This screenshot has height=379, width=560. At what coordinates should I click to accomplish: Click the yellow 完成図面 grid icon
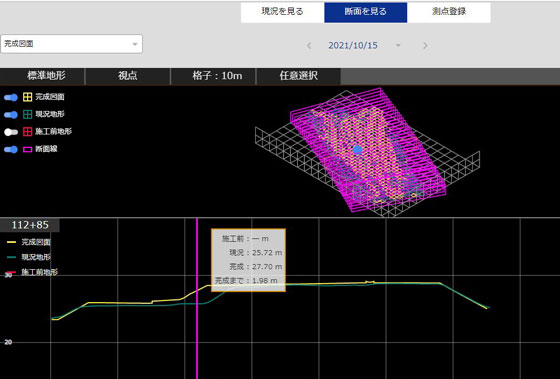pyautogui.click(x=28, y=97)
